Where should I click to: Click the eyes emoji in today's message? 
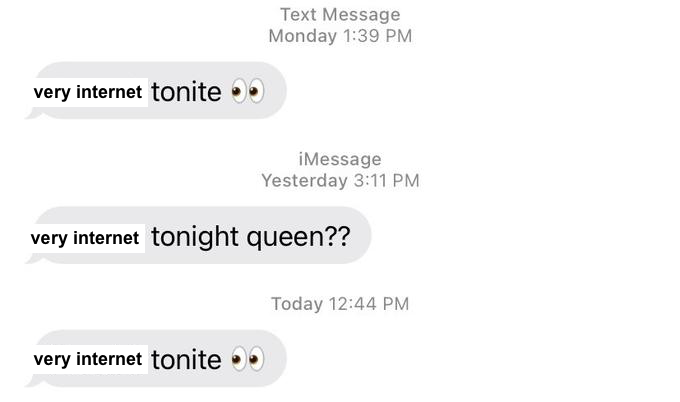[247, 359]
